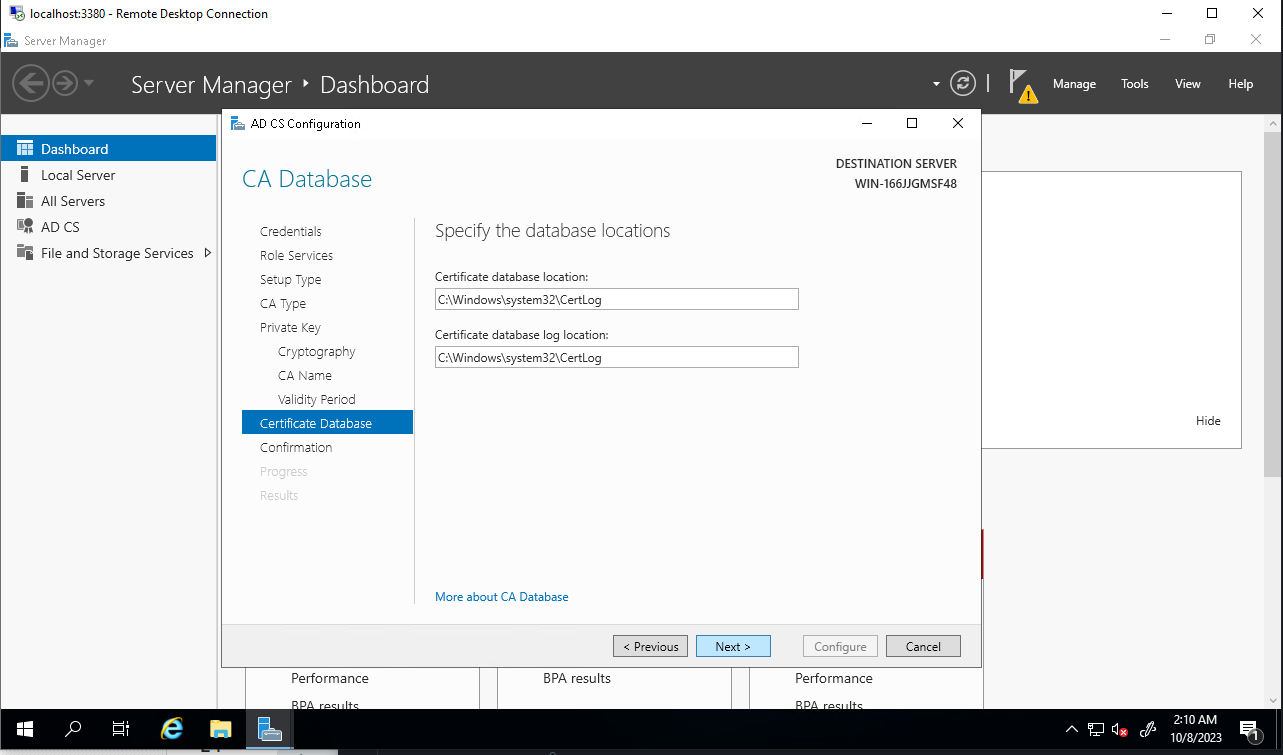Click the Server Manager refresh icon
Screen dimensions: 1283x755
coord(962,84)
